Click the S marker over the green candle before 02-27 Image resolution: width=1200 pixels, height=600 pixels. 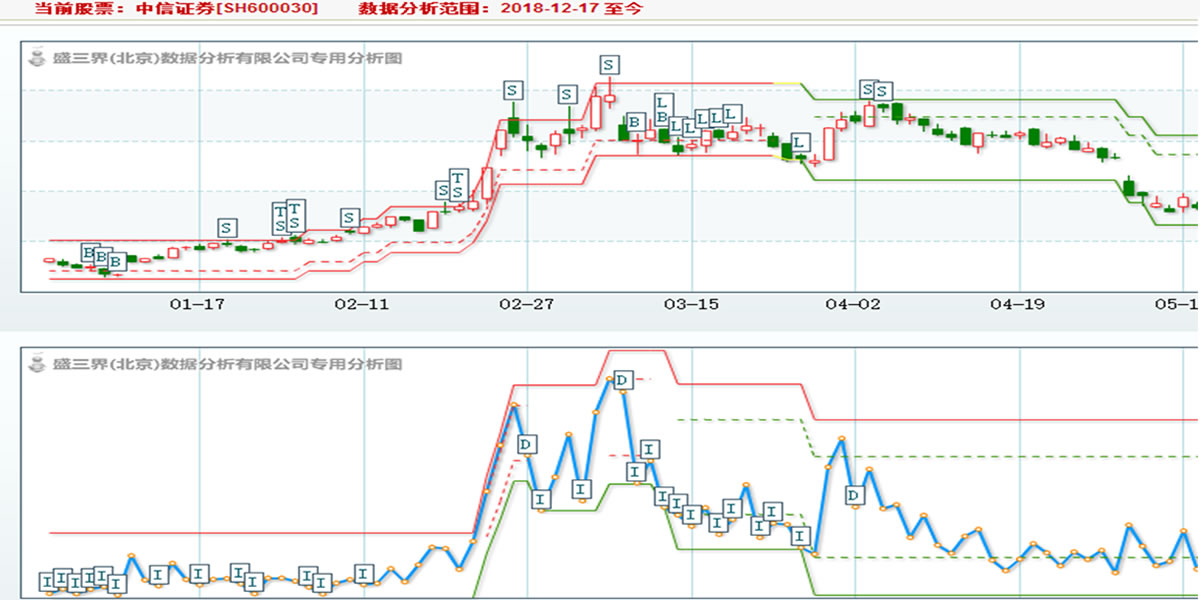pyautogui.click(x=512, y=90)
